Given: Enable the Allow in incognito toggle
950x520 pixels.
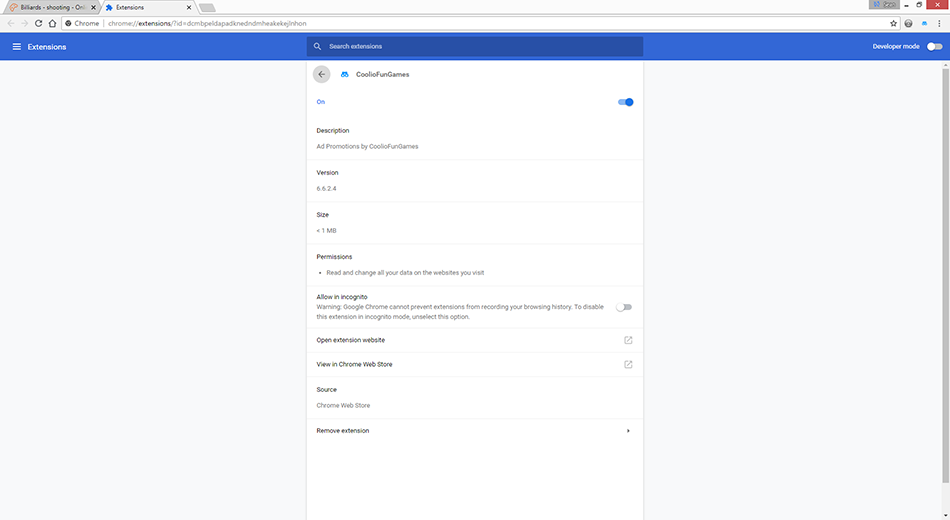Looking at the screenshot, I should tap(625, 307).
